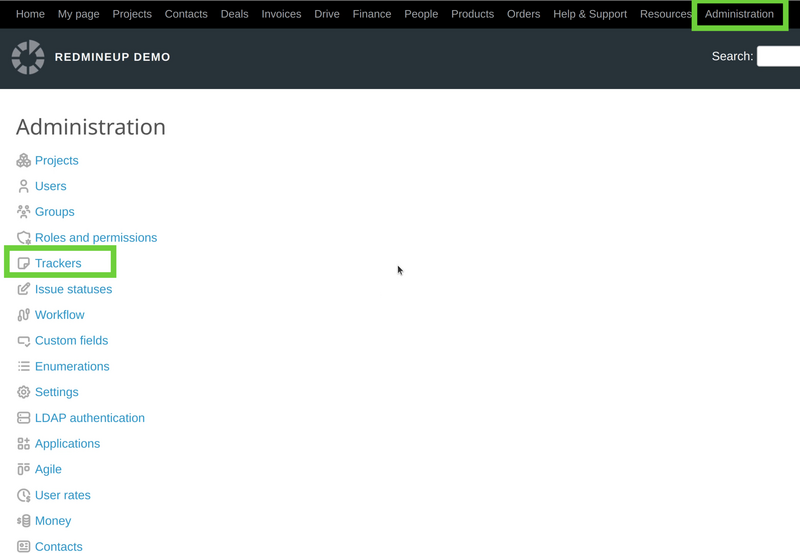Select the Applications link
Viewport: 800px width, 553px height.
[67, 444]
